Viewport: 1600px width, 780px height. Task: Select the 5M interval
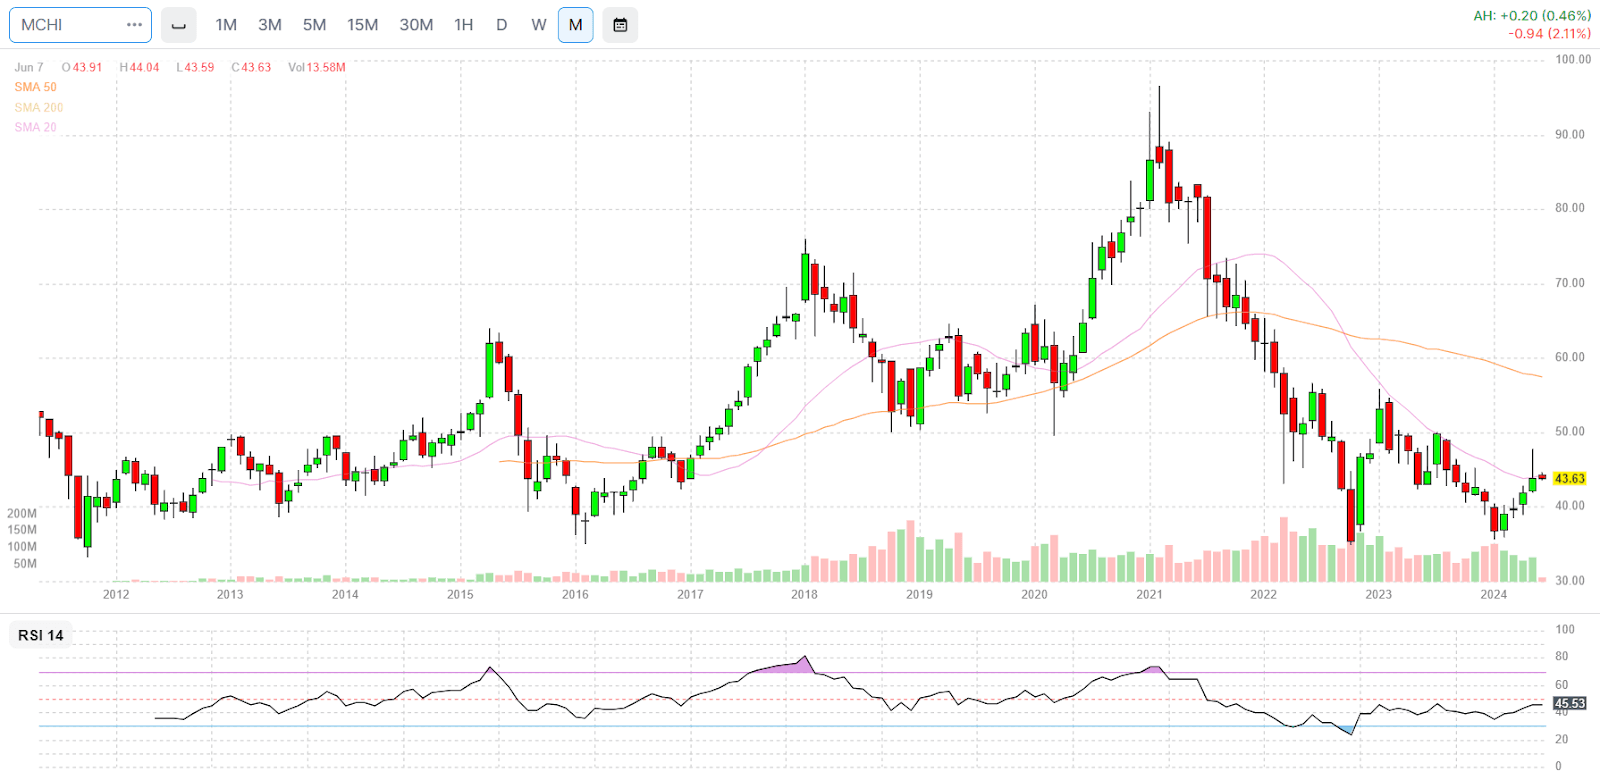click(x=315, y=25)
